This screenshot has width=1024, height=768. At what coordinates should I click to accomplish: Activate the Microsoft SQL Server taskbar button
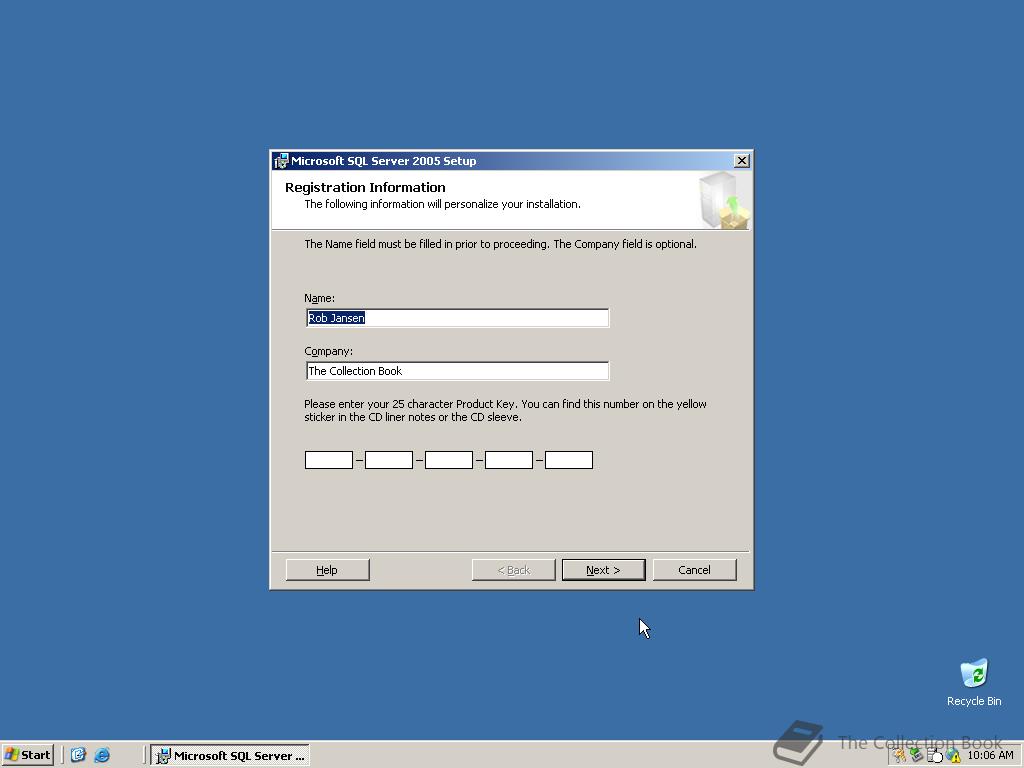point(230,756)
